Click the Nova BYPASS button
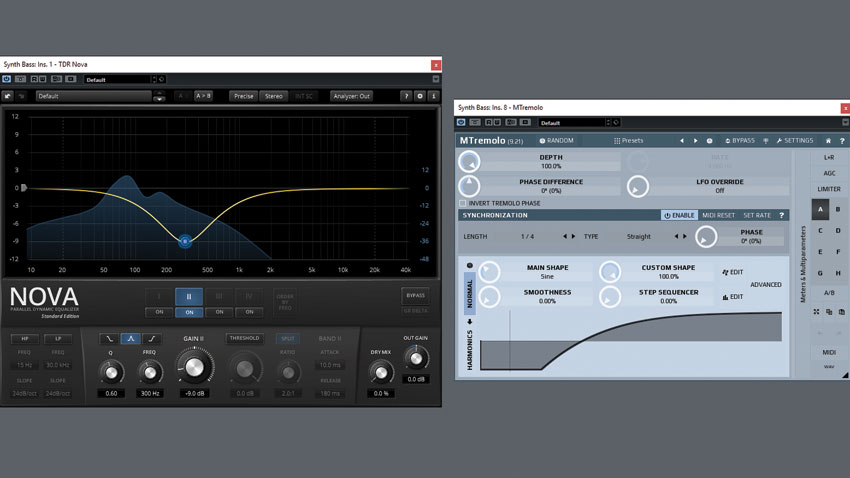 (416, 295)
